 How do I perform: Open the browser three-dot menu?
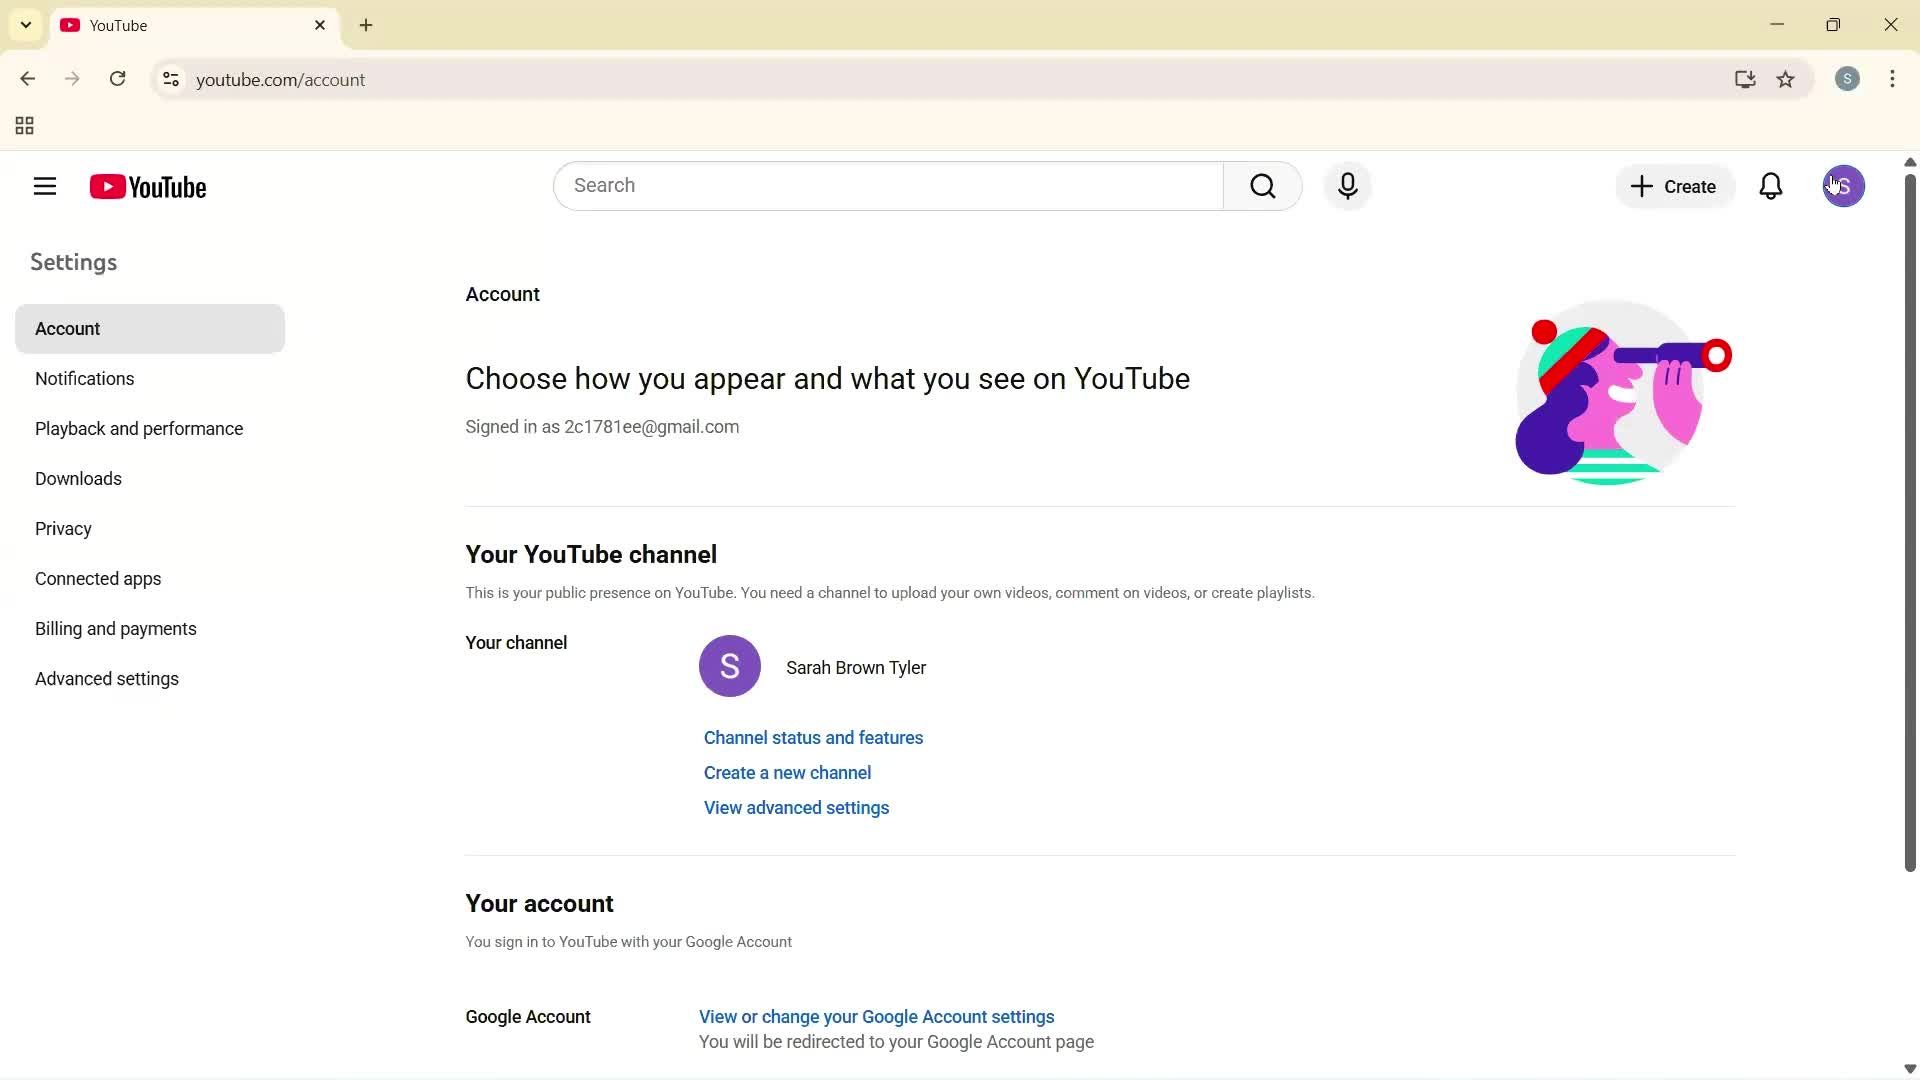(x=1892, y=79)
